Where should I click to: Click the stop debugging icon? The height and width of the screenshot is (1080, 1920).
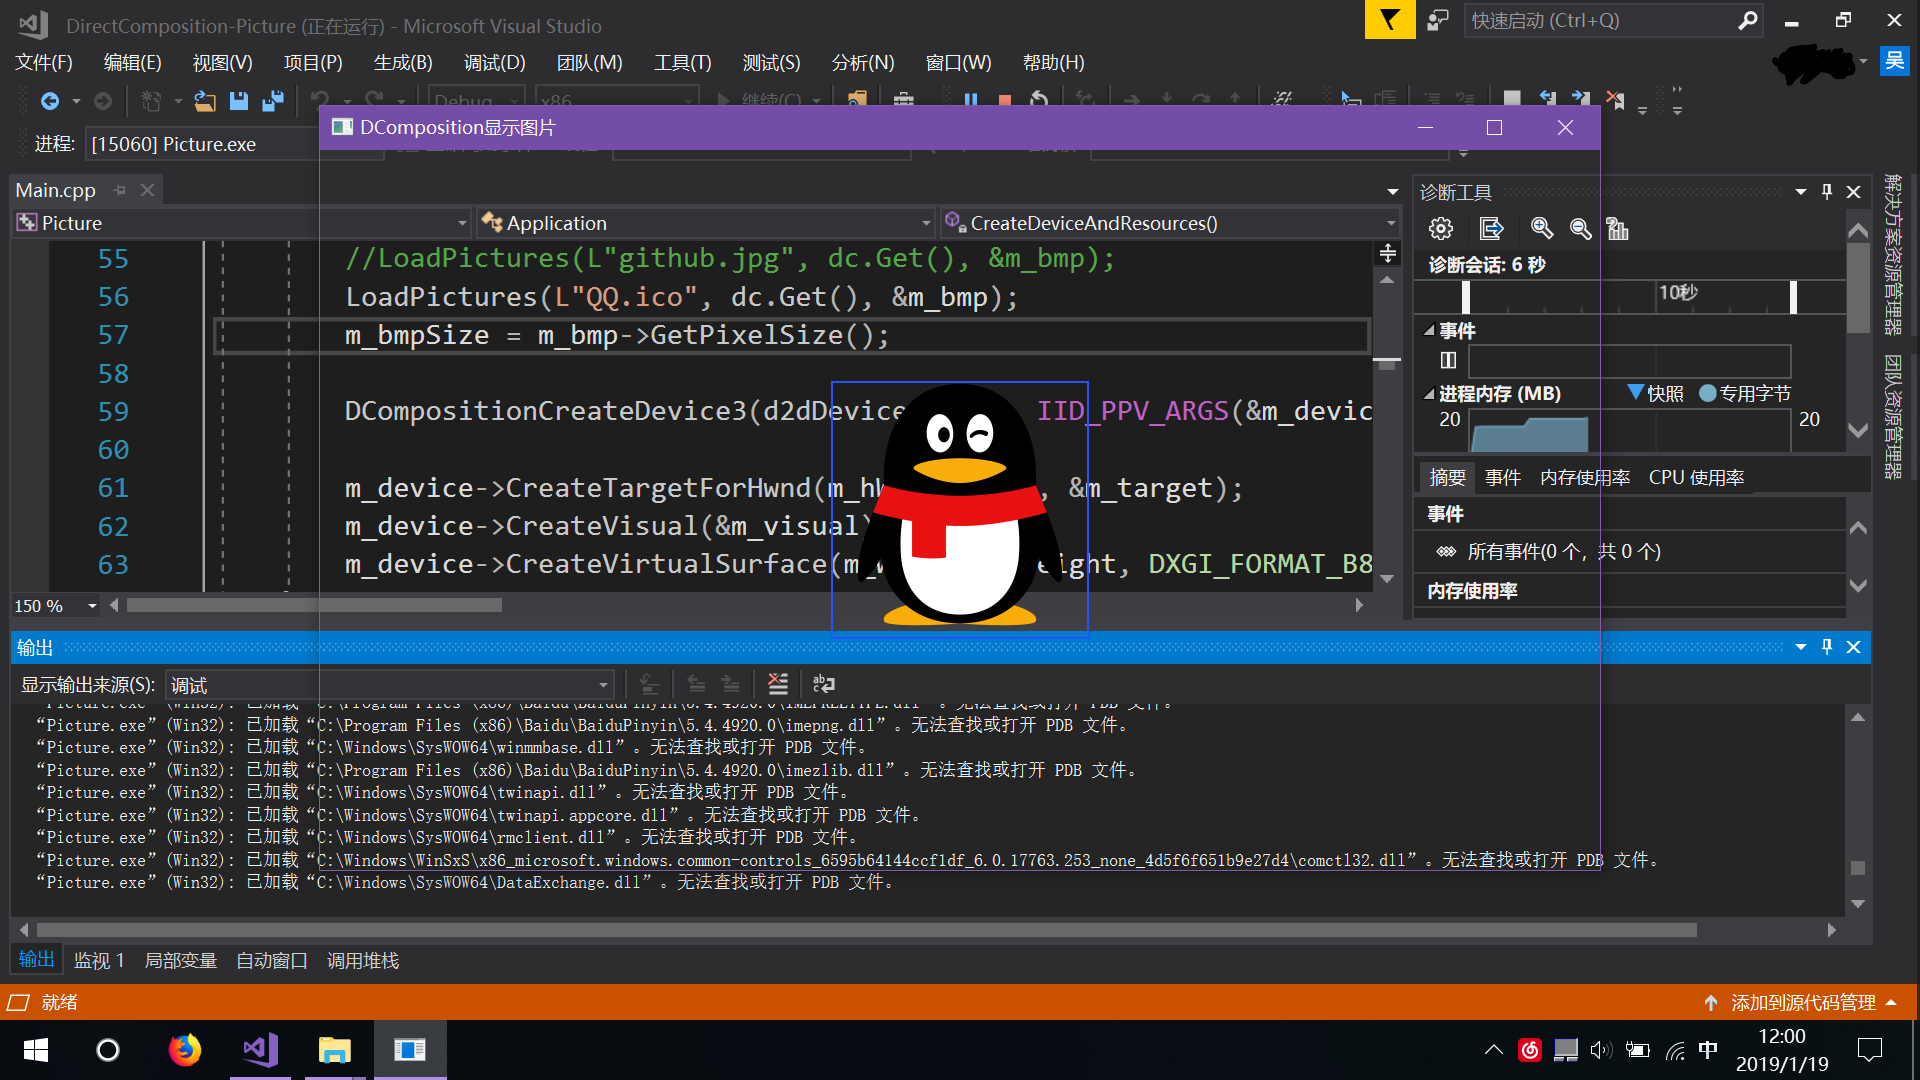1004,102
